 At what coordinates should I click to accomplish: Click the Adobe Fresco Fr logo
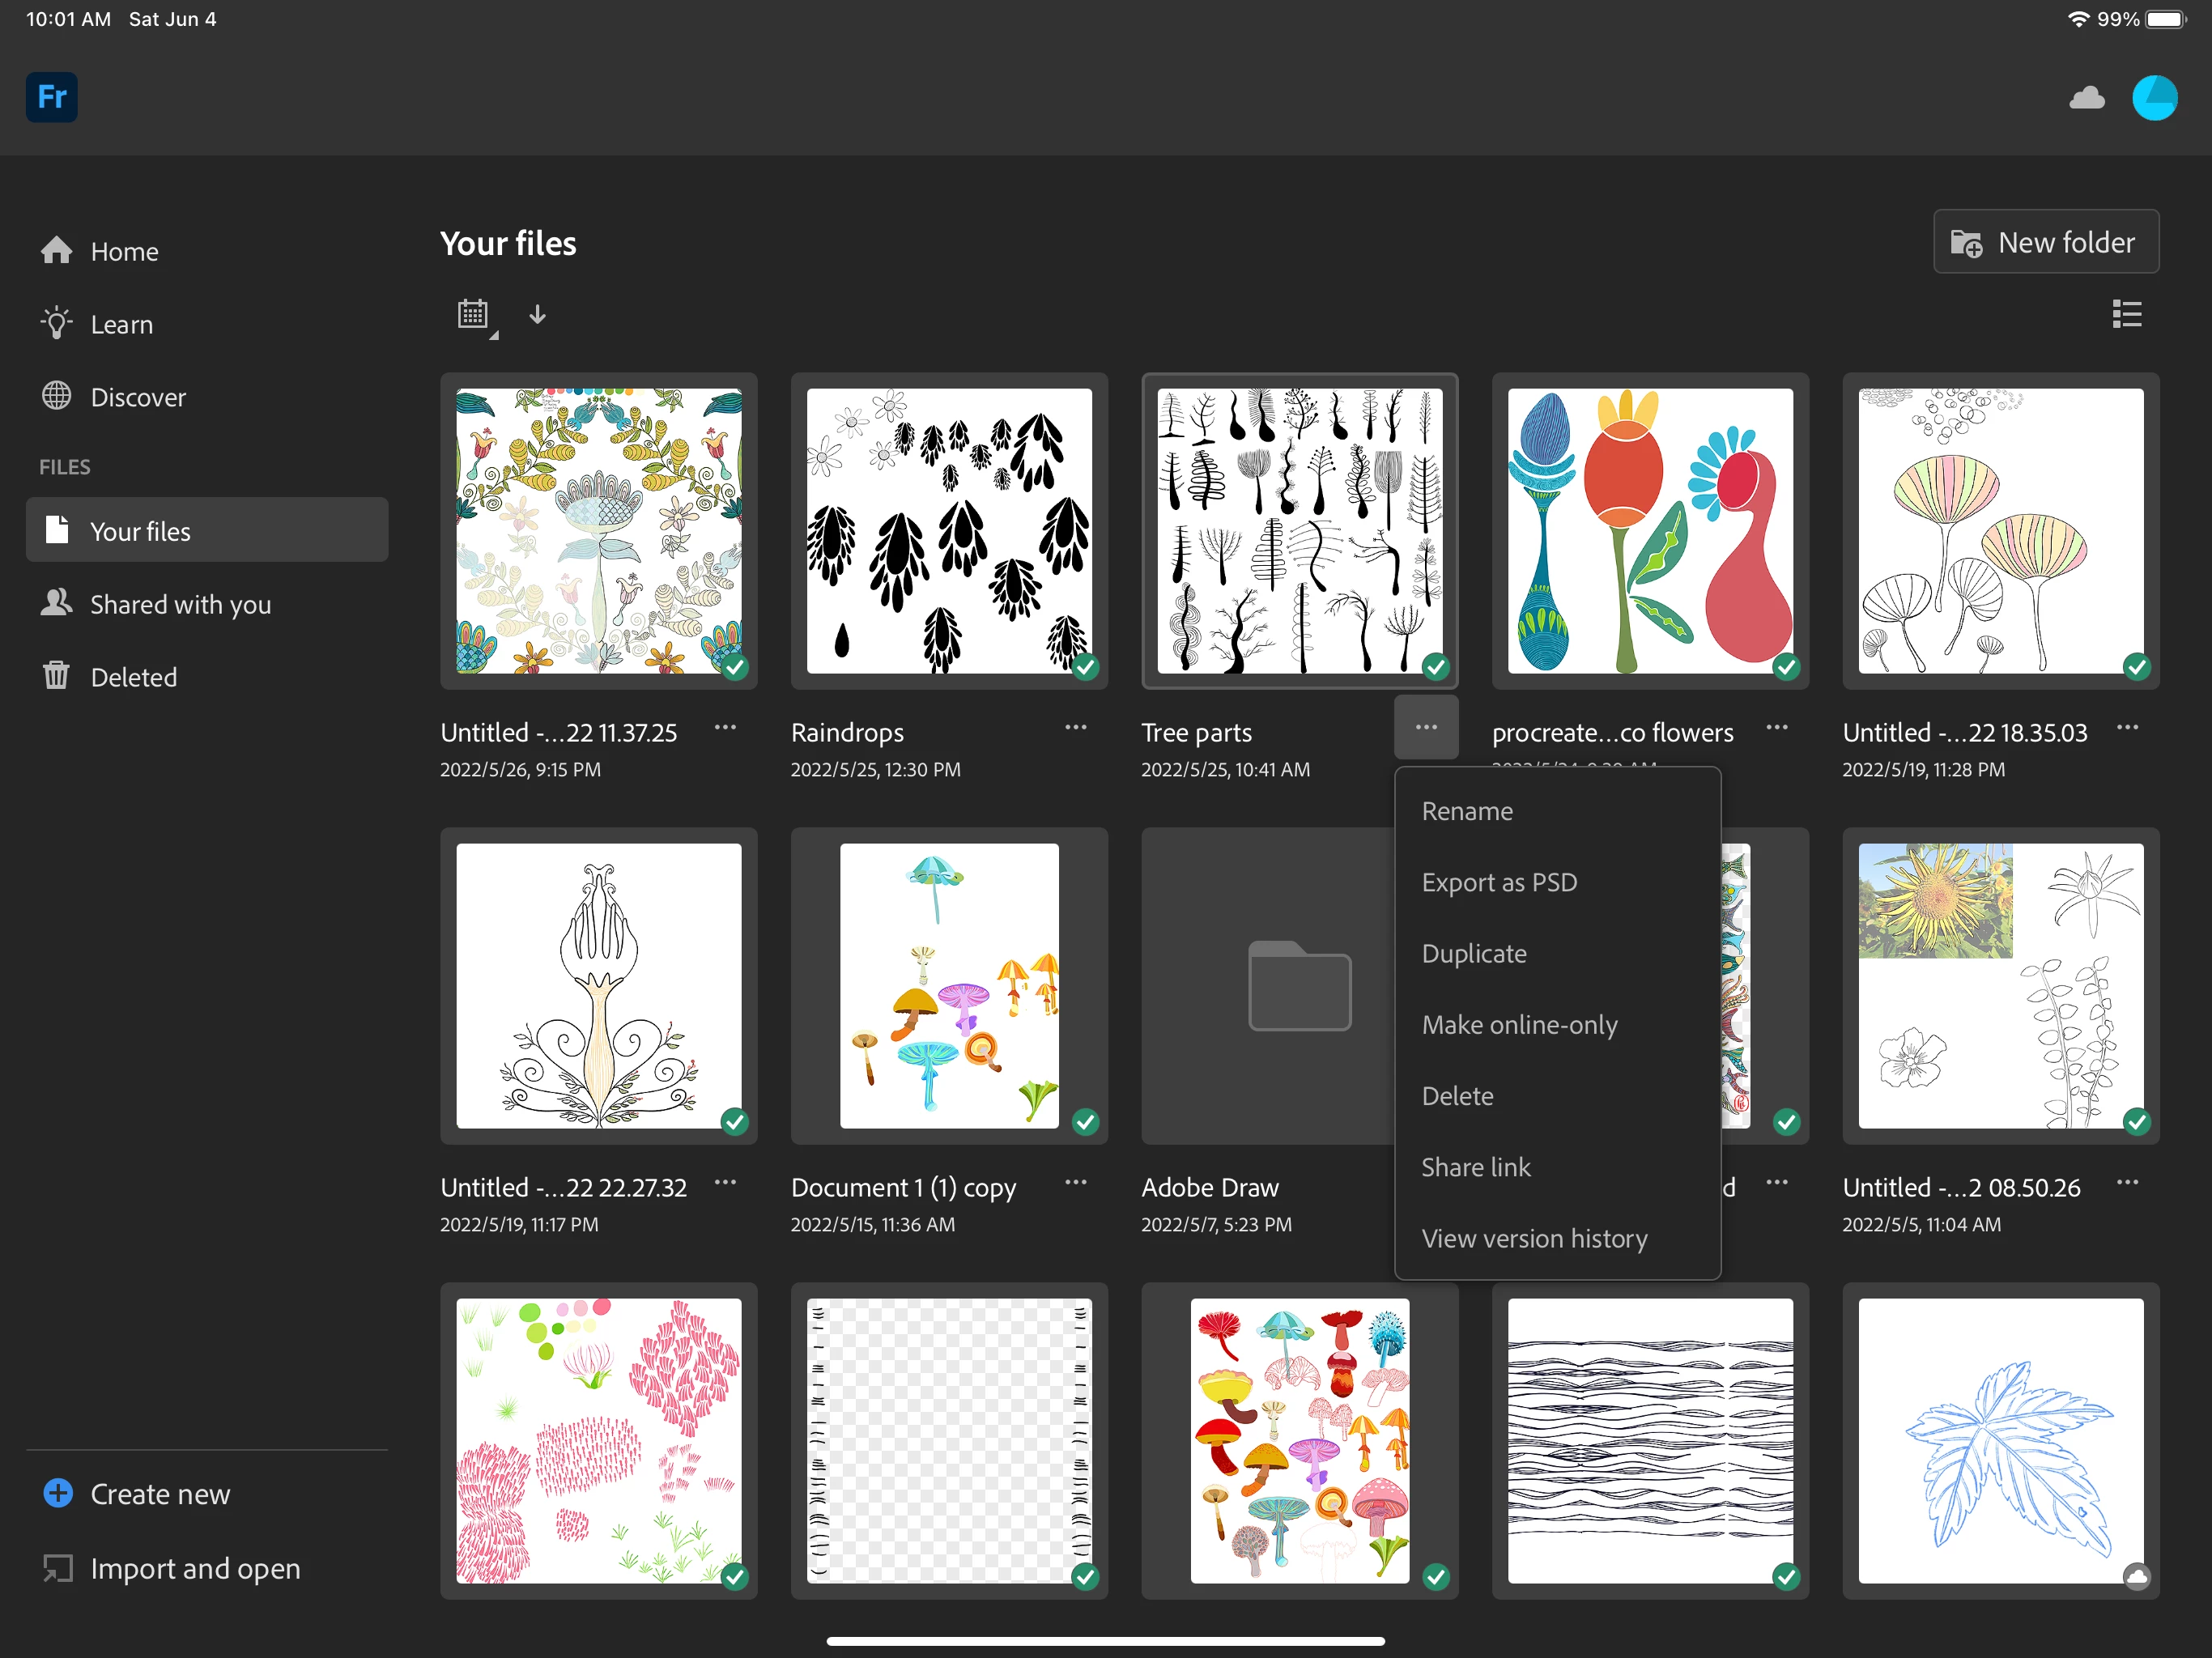pos(51,97)
